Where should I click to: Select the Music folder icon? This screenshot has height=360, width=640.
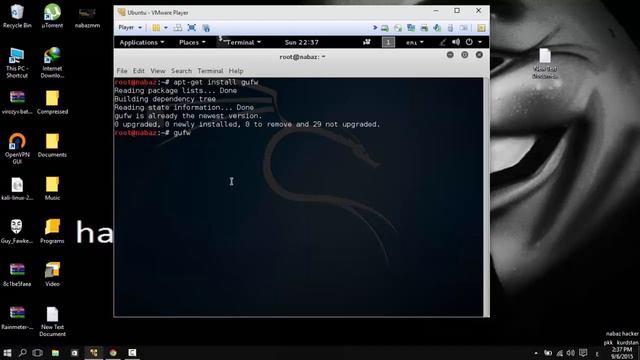click(x=52, y=188)
